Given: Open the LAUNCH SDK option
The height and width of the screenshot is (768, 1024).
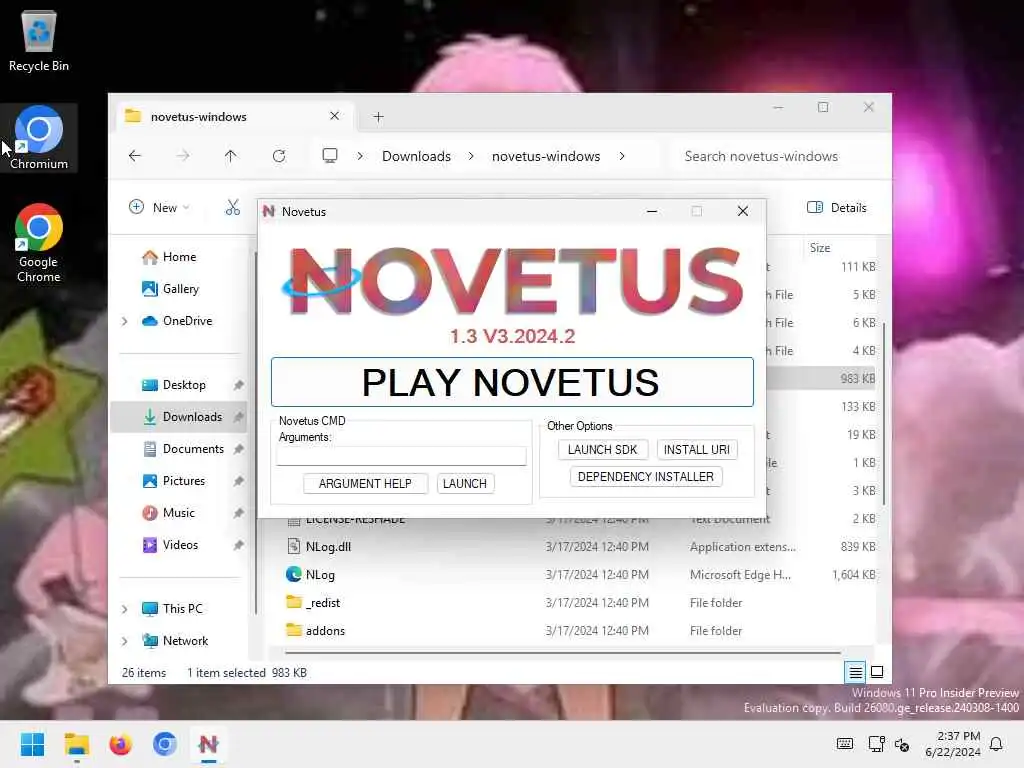Looking at the screenshot, I should 602,449.
